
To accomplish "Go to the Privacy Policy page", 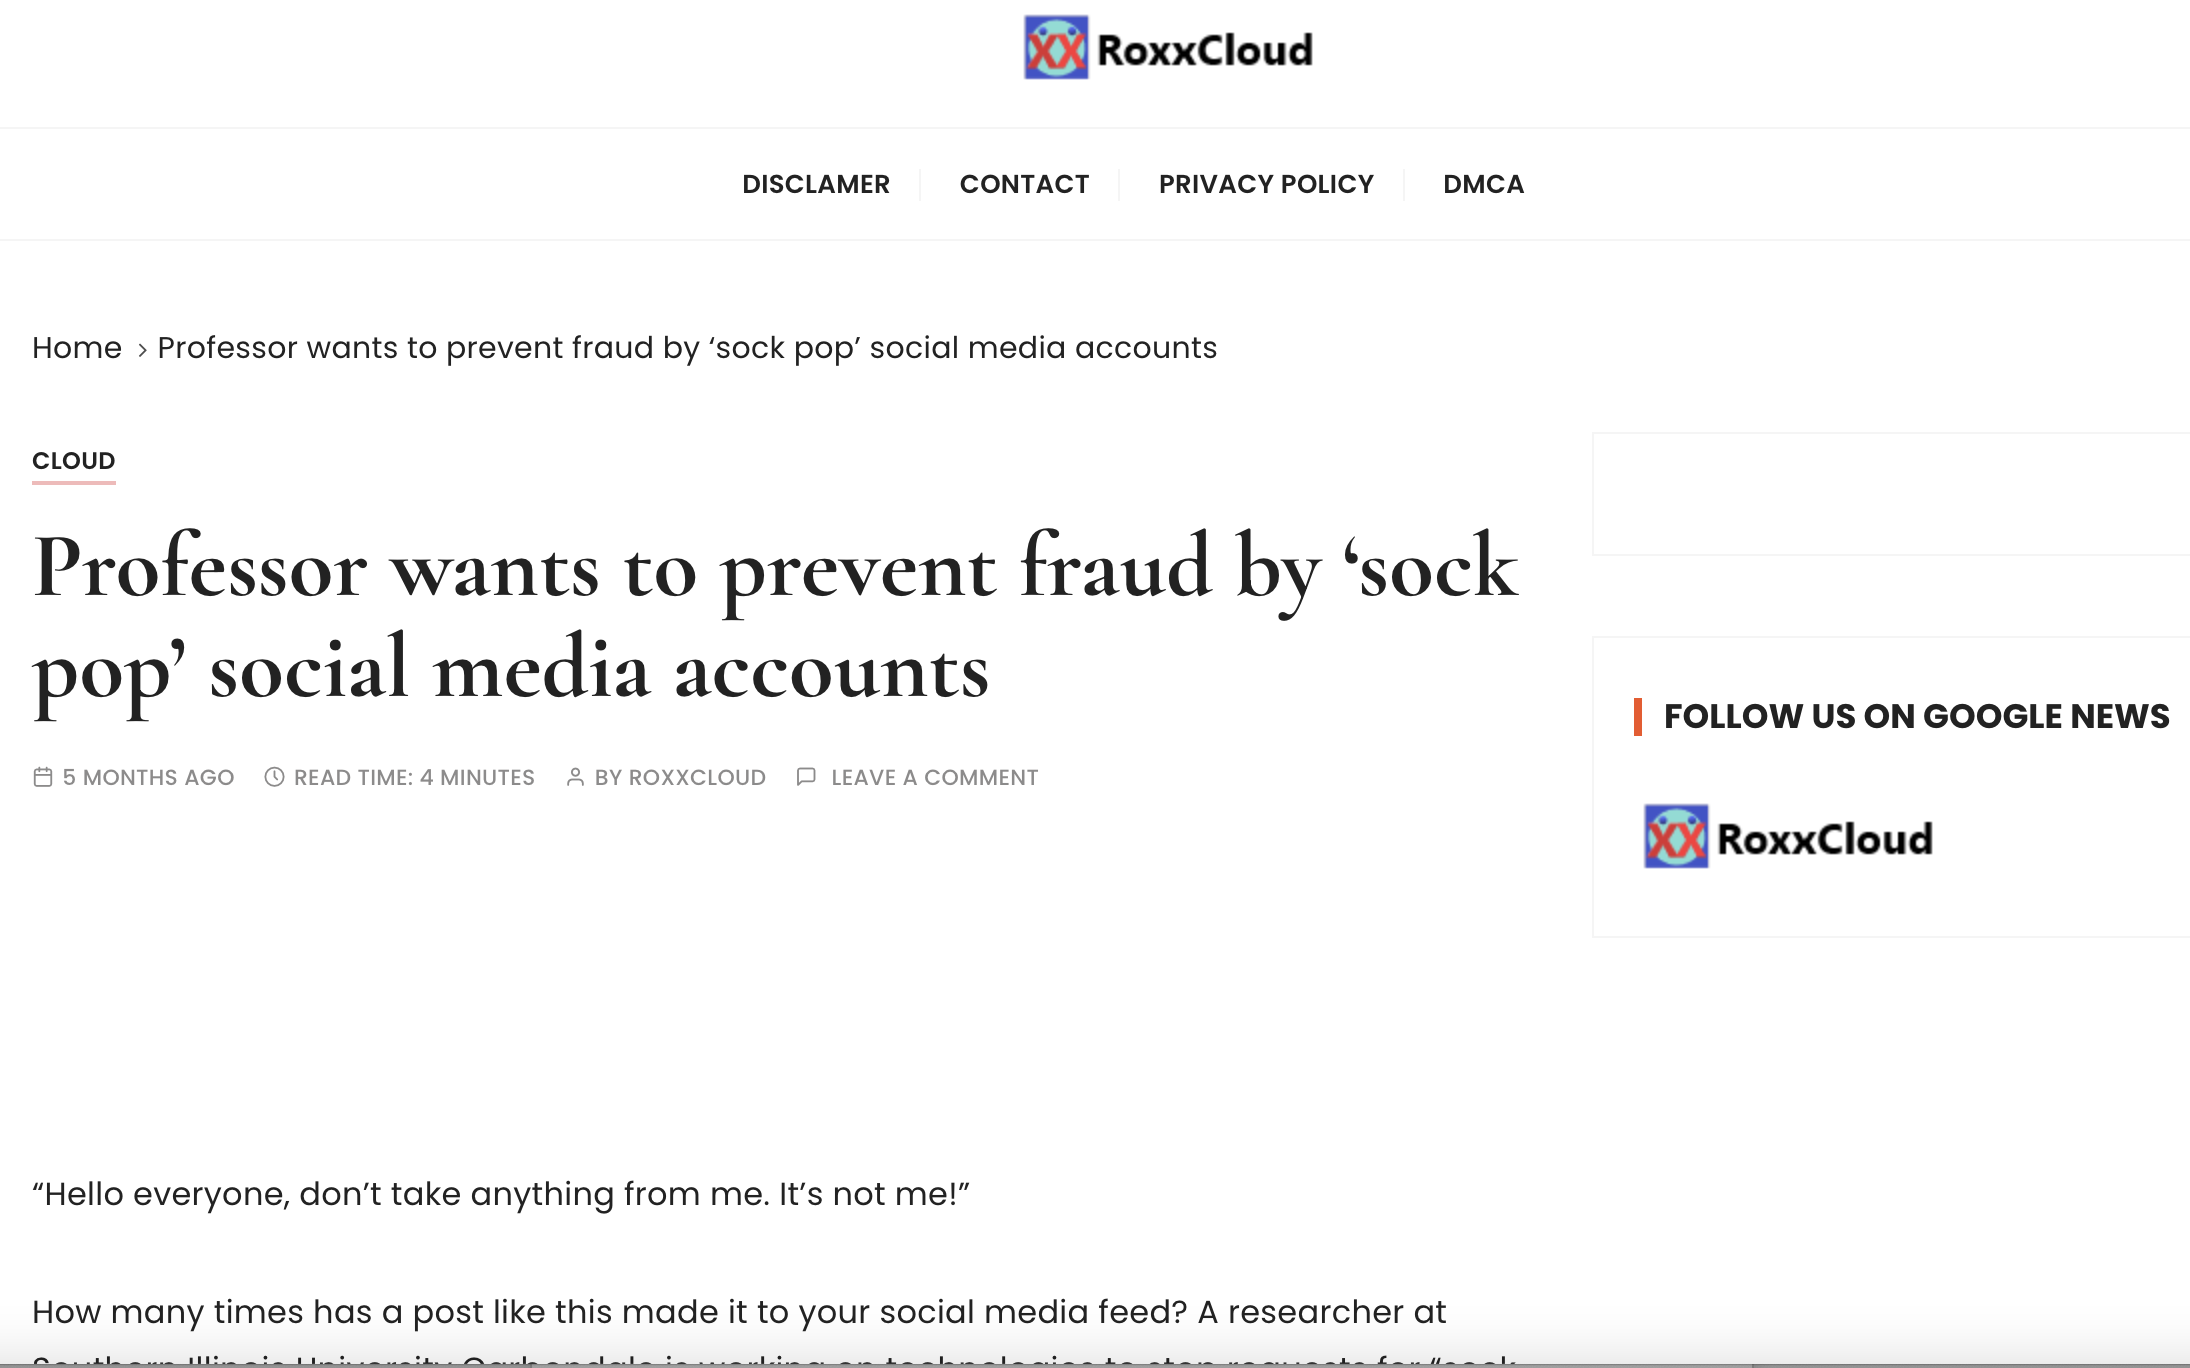I will click(1266, 184).
